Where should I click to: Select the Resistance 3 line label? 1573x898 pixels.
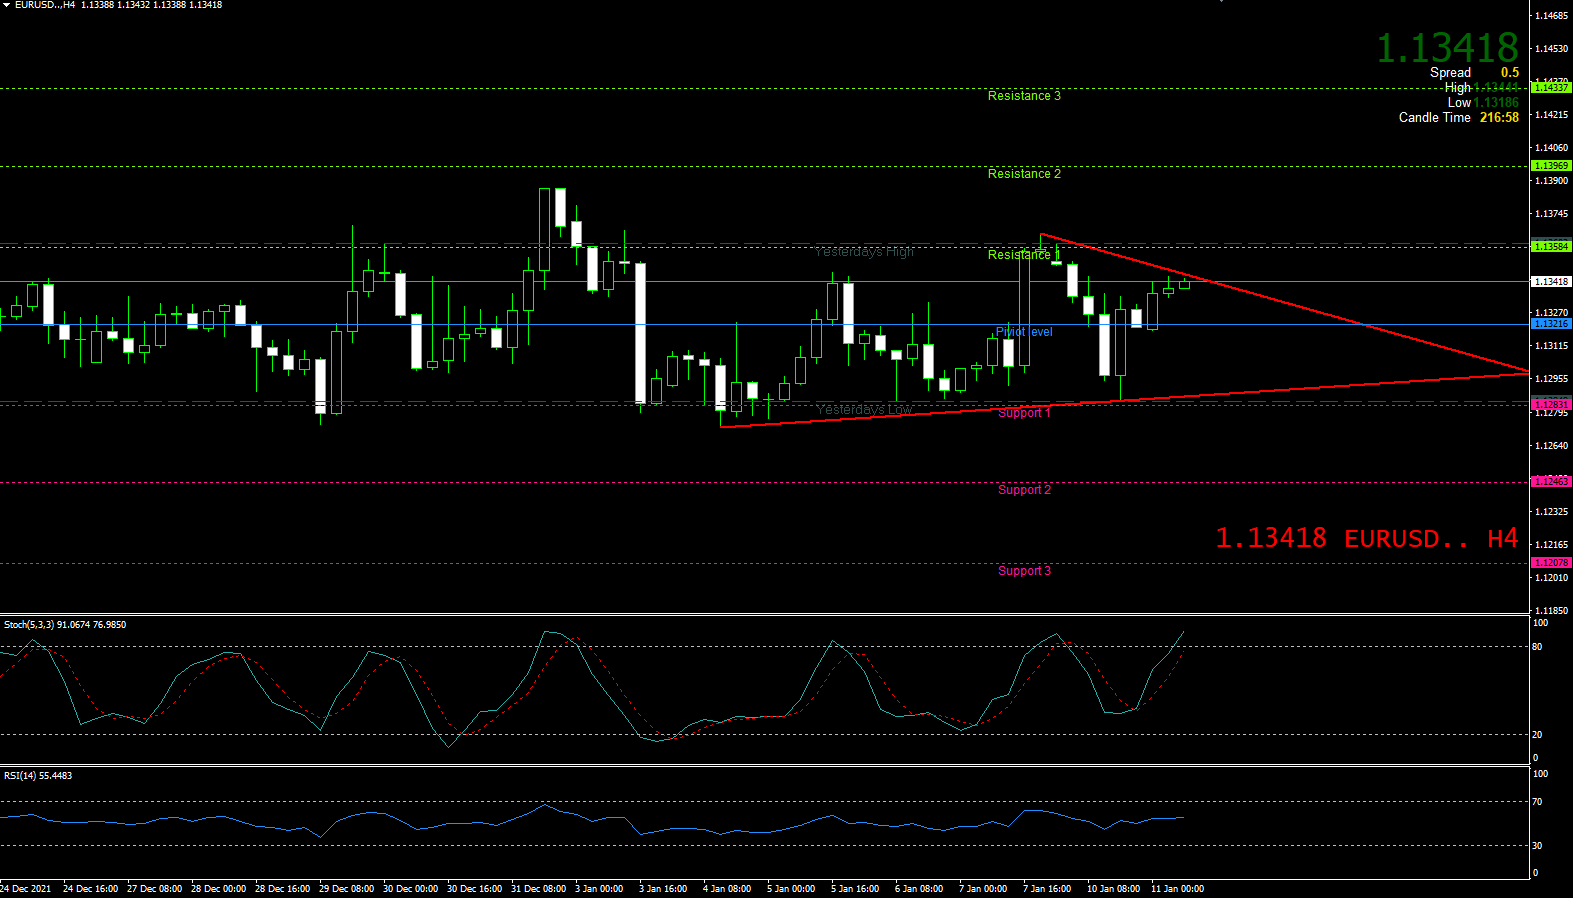coord(1023,96)
